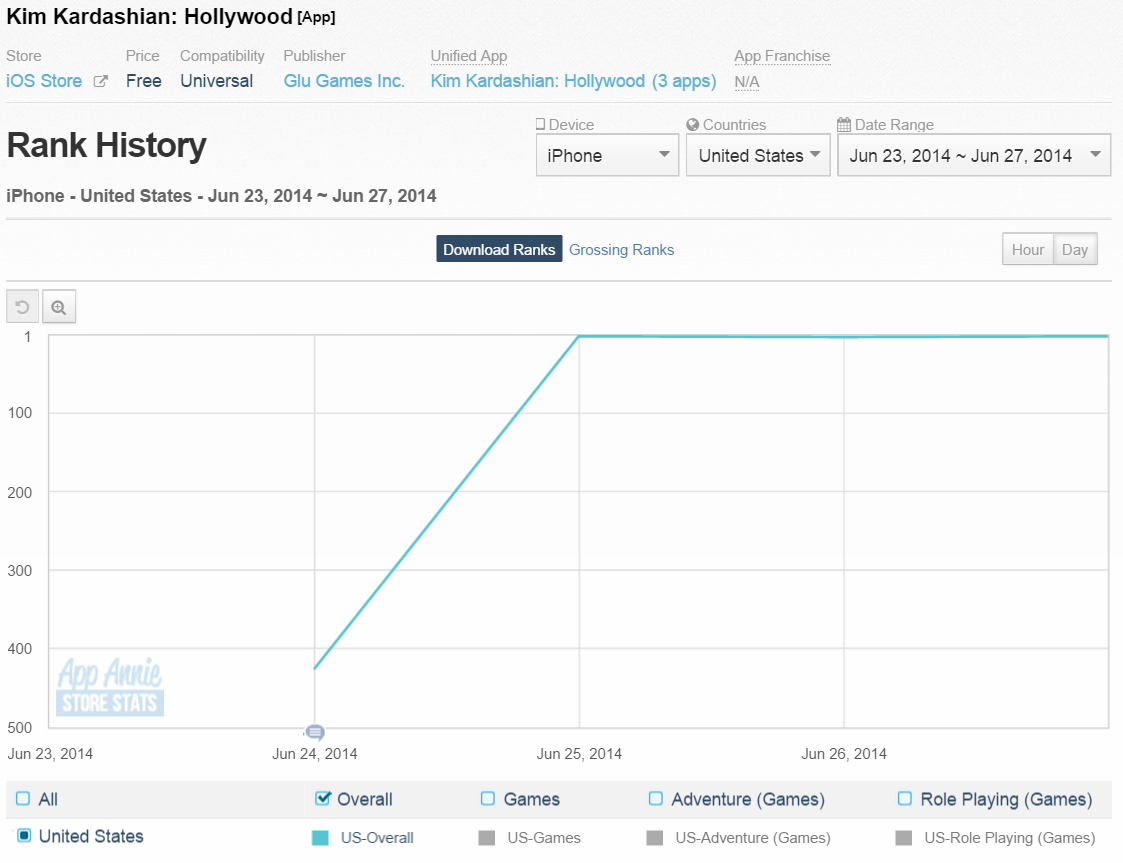
Task: Toggle the All checkbox
Action: click(x=23, y=799)
